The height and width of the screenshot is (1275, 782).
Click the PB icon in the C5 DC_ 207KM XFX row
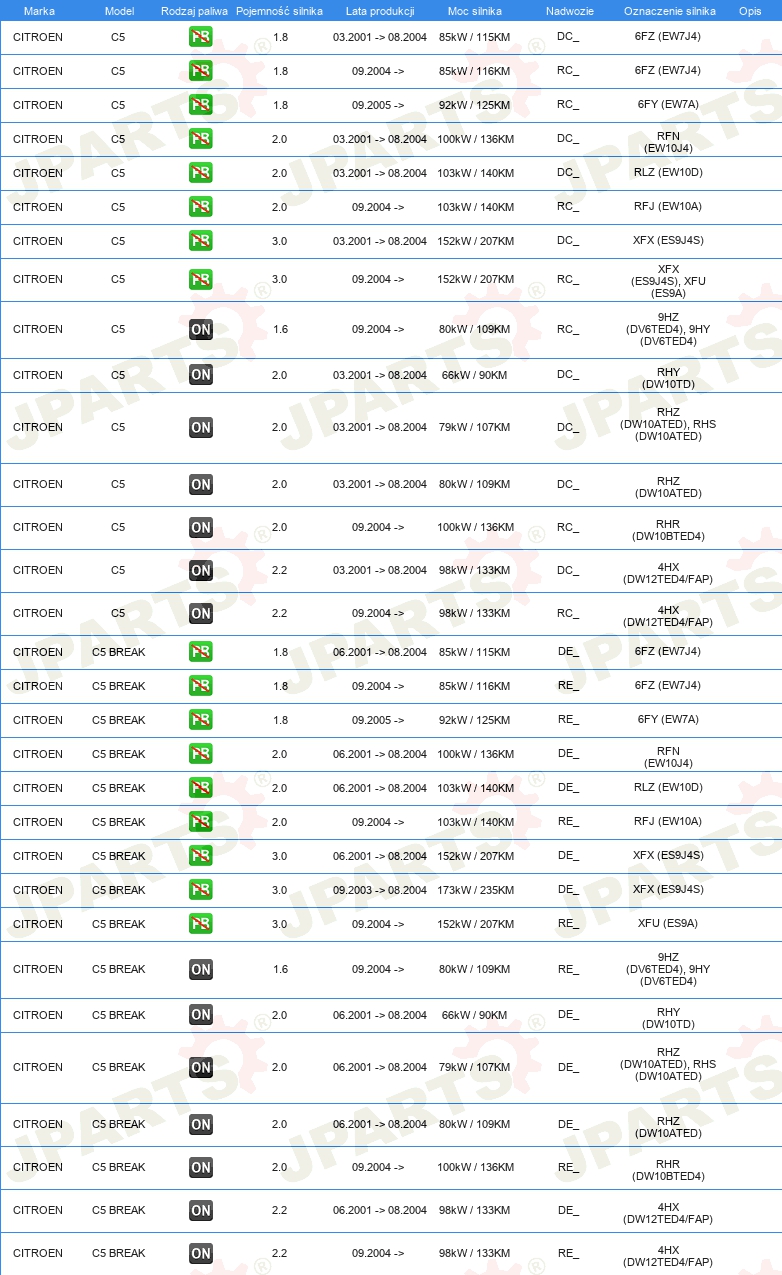coord(200,241)
